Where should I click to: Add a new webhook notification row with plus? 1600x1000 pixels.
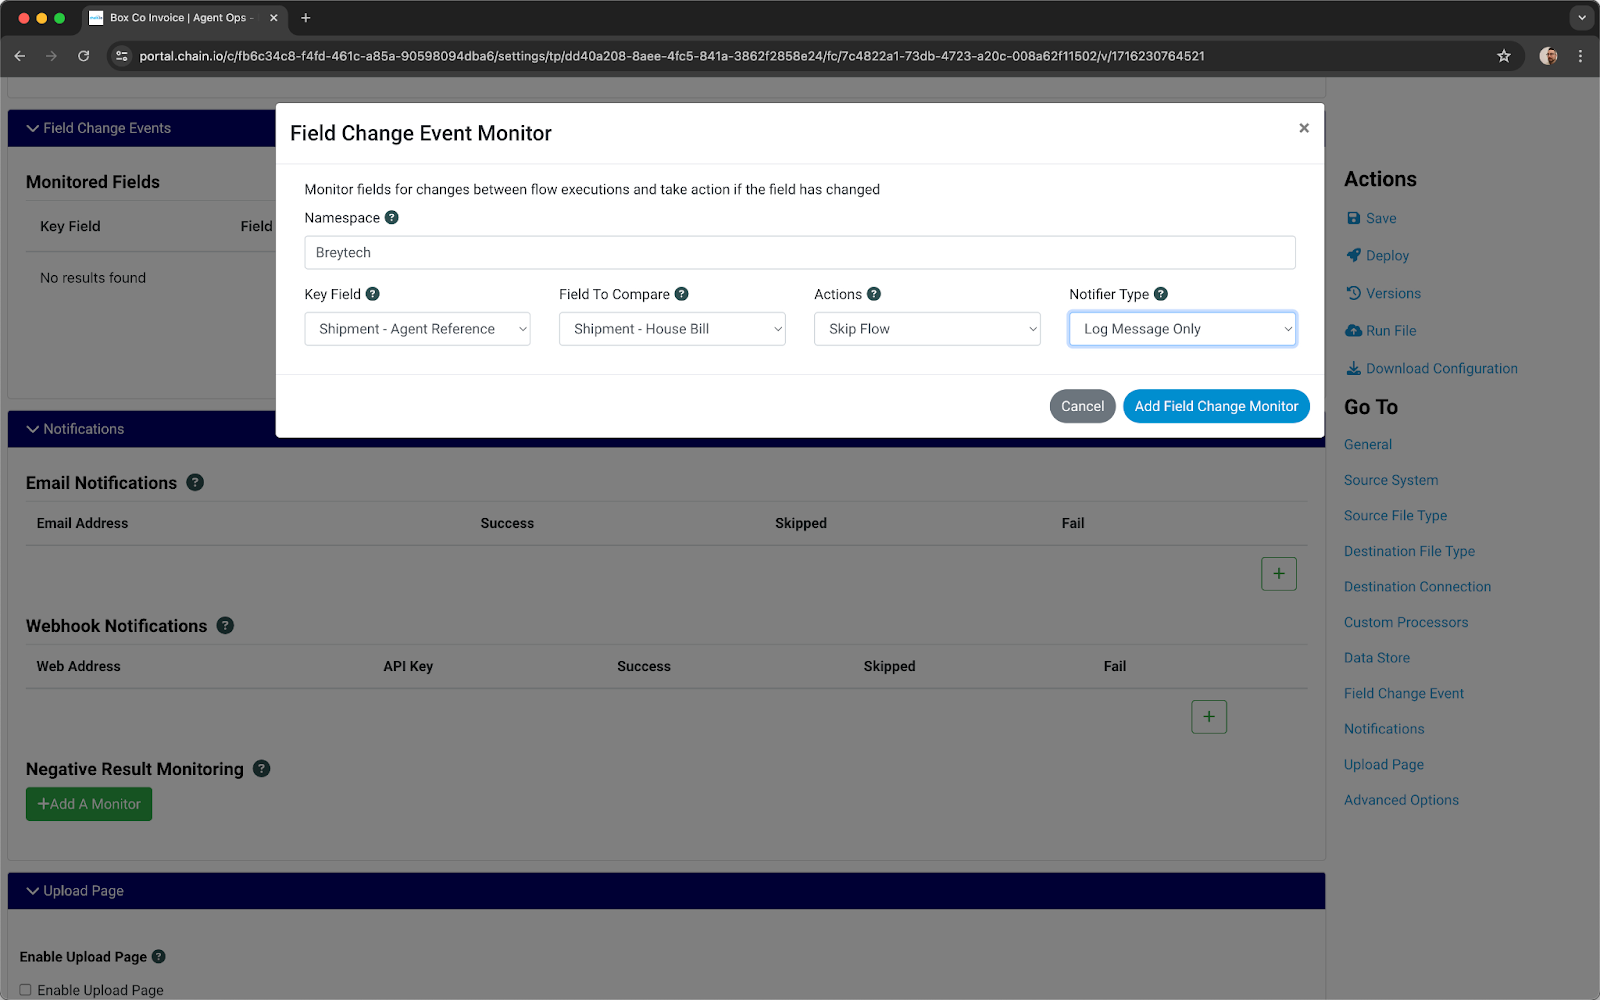[x=1209, y=717]
